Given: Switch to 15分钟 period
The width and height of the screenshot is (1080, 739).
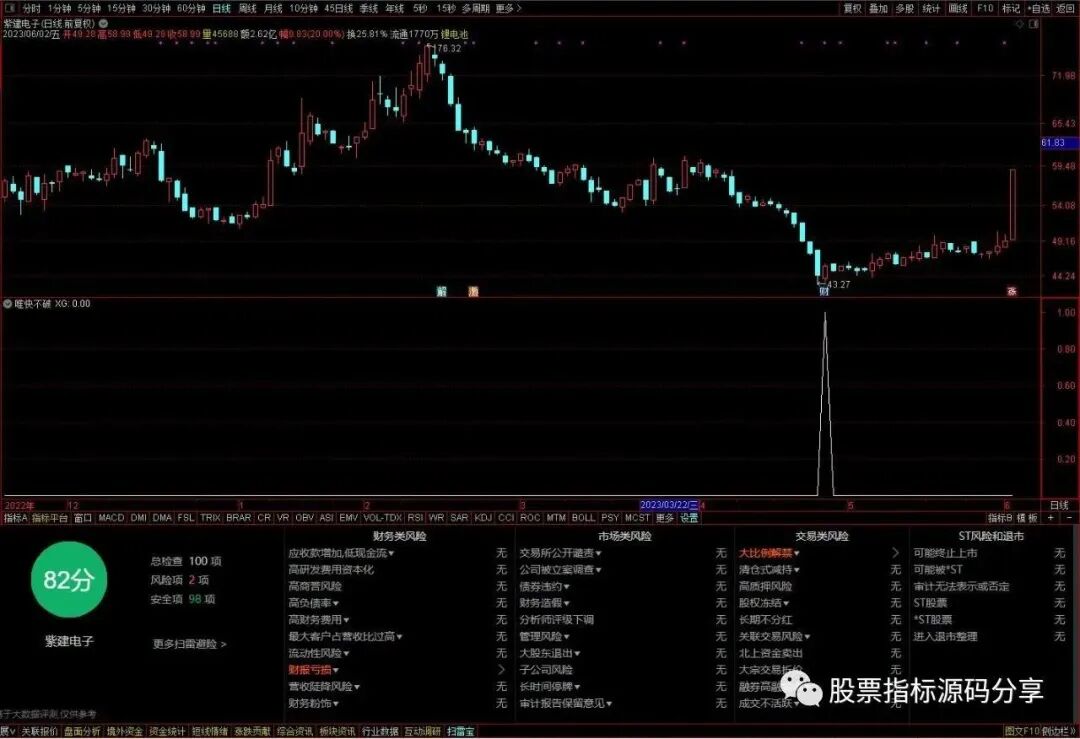Looking at the screenshot, I should coord(121,8).
